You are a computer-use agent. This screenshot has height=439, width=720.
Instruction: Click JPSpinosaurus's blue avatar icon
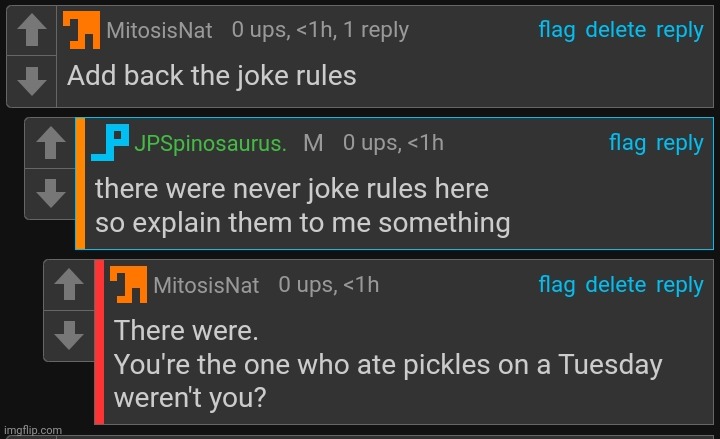coord(109,143)
